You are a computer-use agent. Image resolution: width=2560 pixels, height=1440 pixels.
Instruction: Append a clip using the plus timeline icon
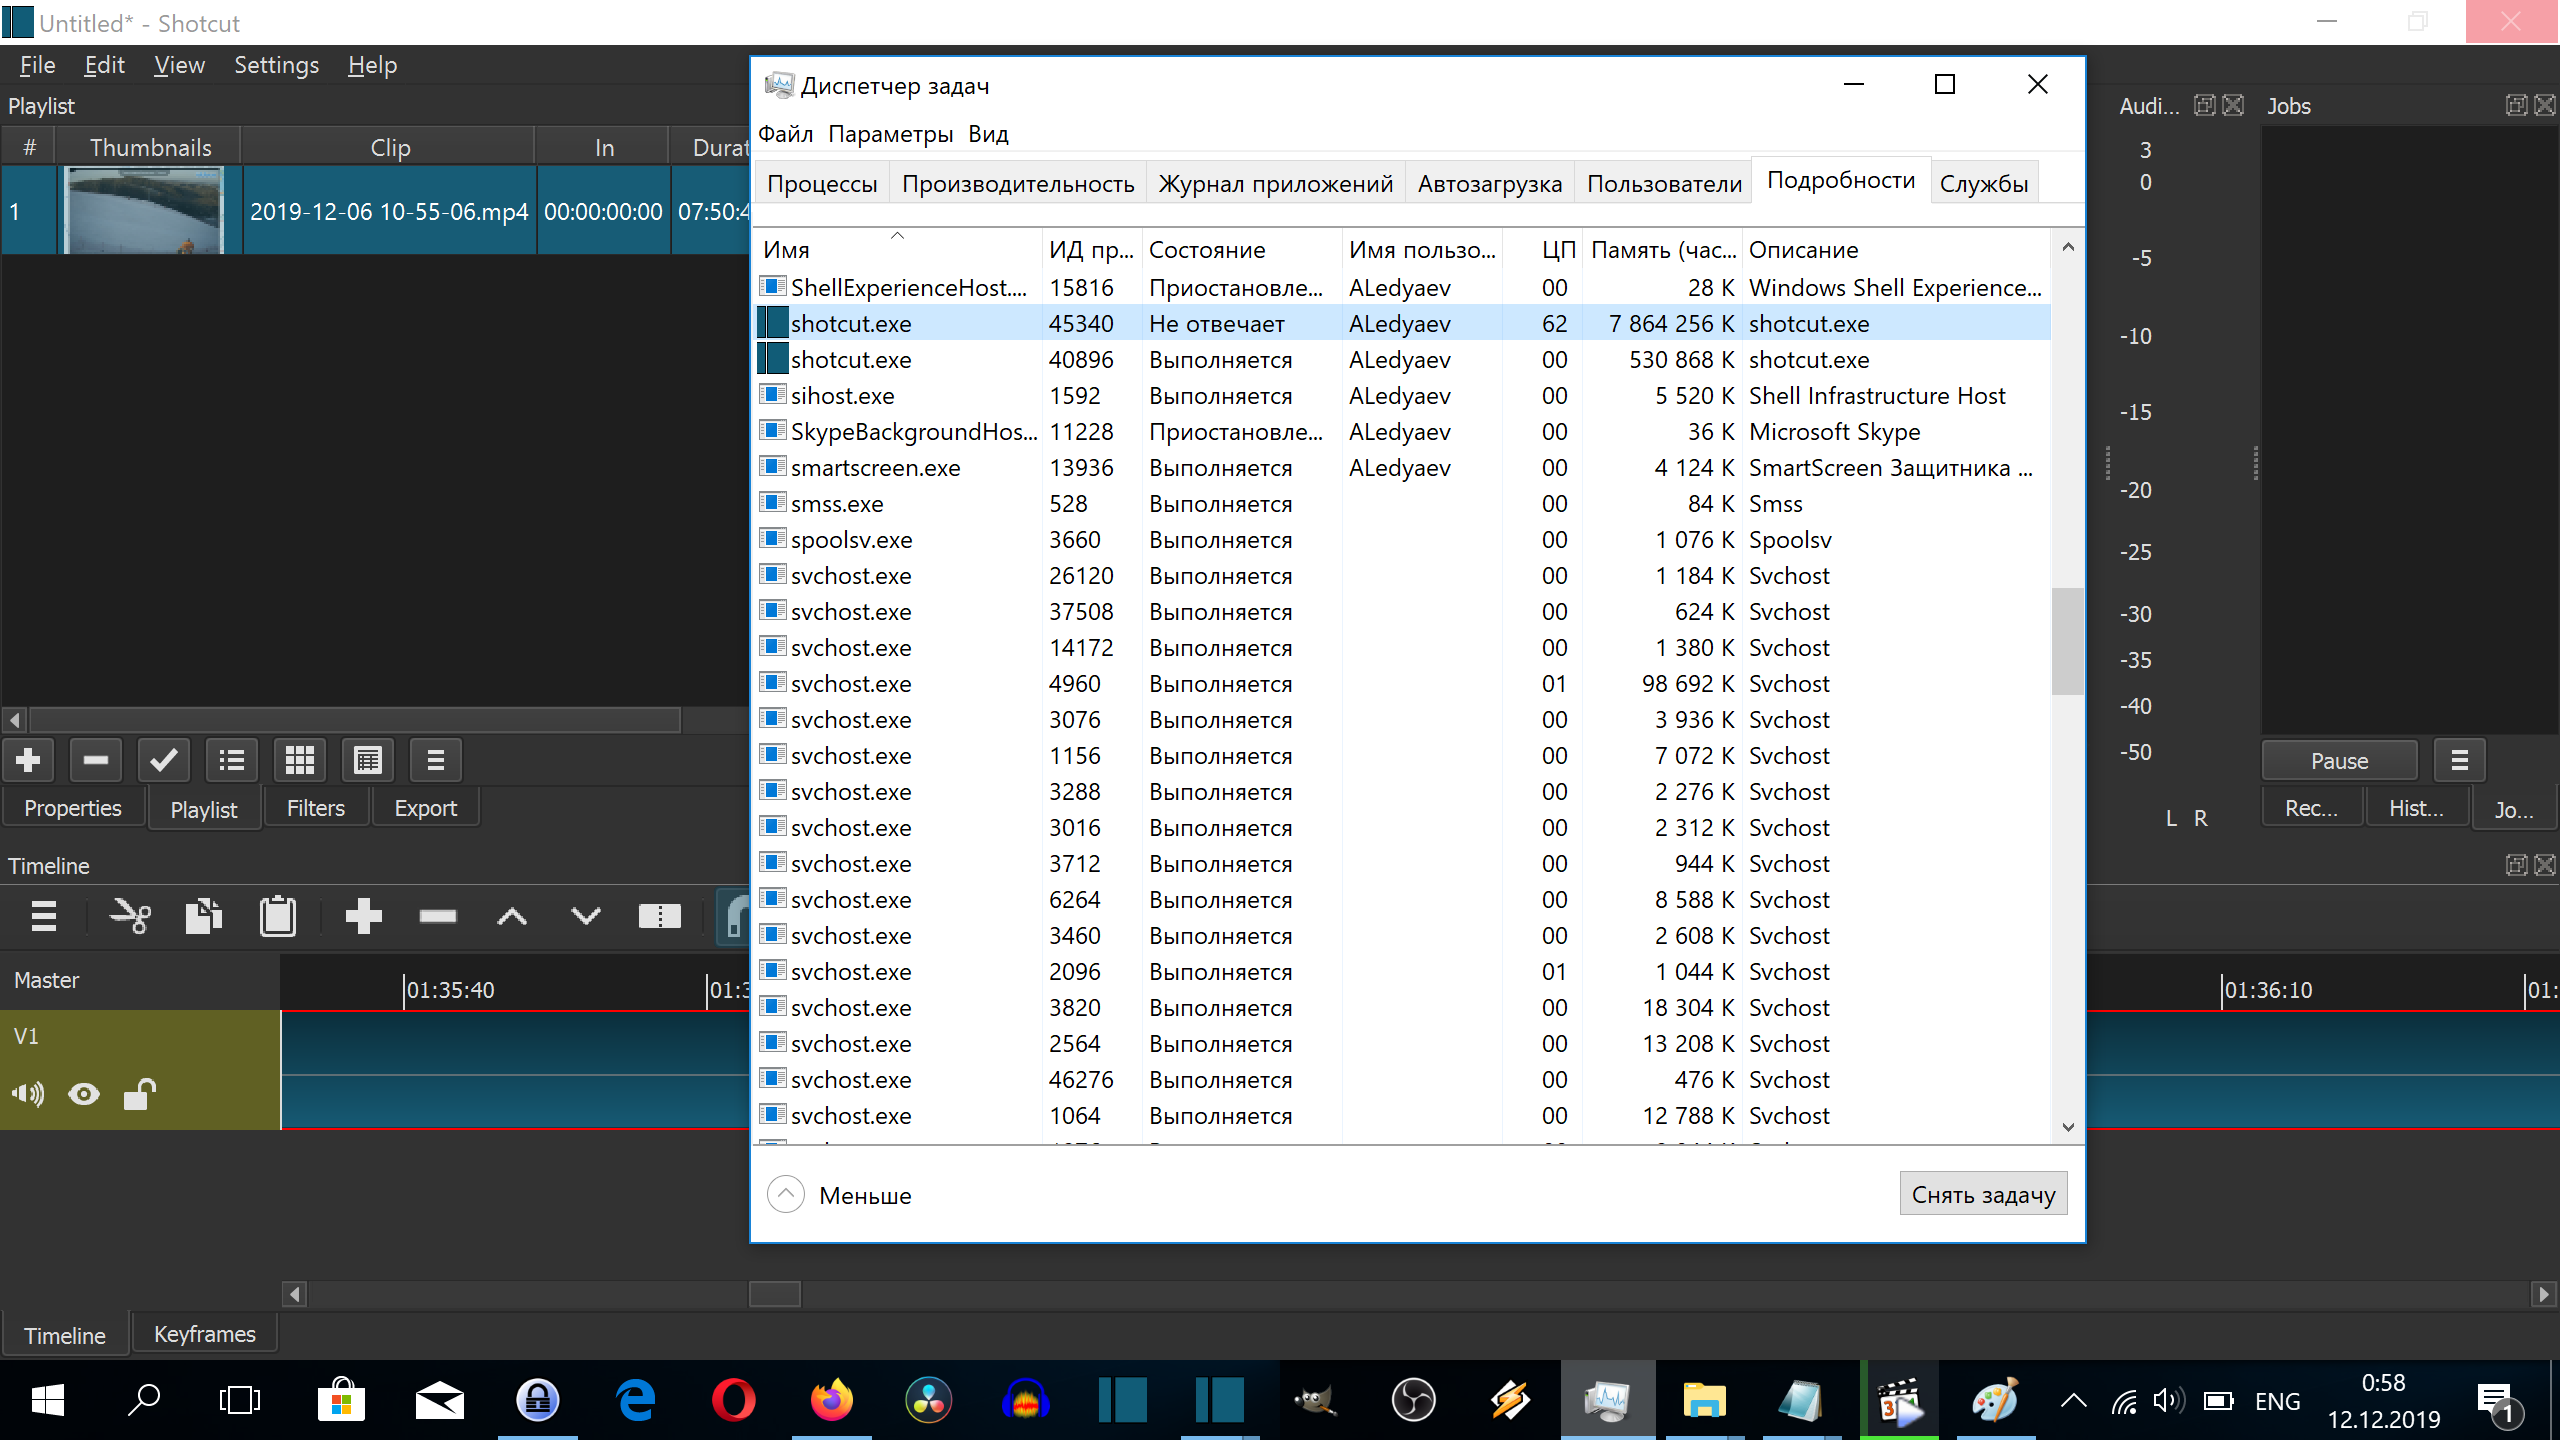coord(364,915)
